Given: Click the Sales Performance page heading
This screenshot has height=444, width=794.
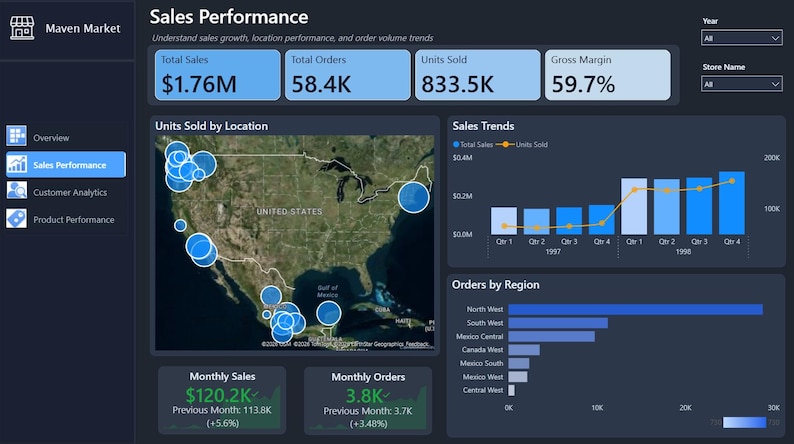Looking at the screenshot, I should pyautogui.click(x=229, y=17).
